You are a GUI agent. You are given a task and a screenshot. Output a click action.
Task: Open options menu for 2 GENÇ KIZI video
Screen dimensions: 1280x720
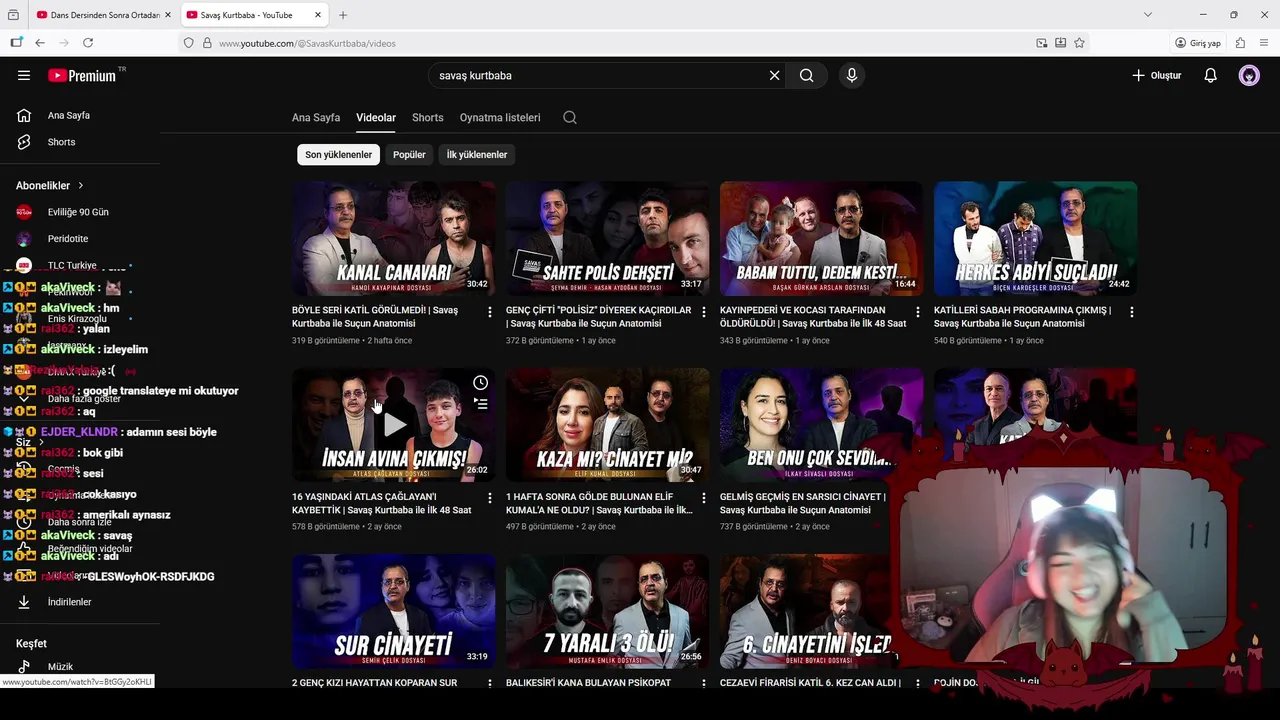pyautogui.click(x=489, y=684)
